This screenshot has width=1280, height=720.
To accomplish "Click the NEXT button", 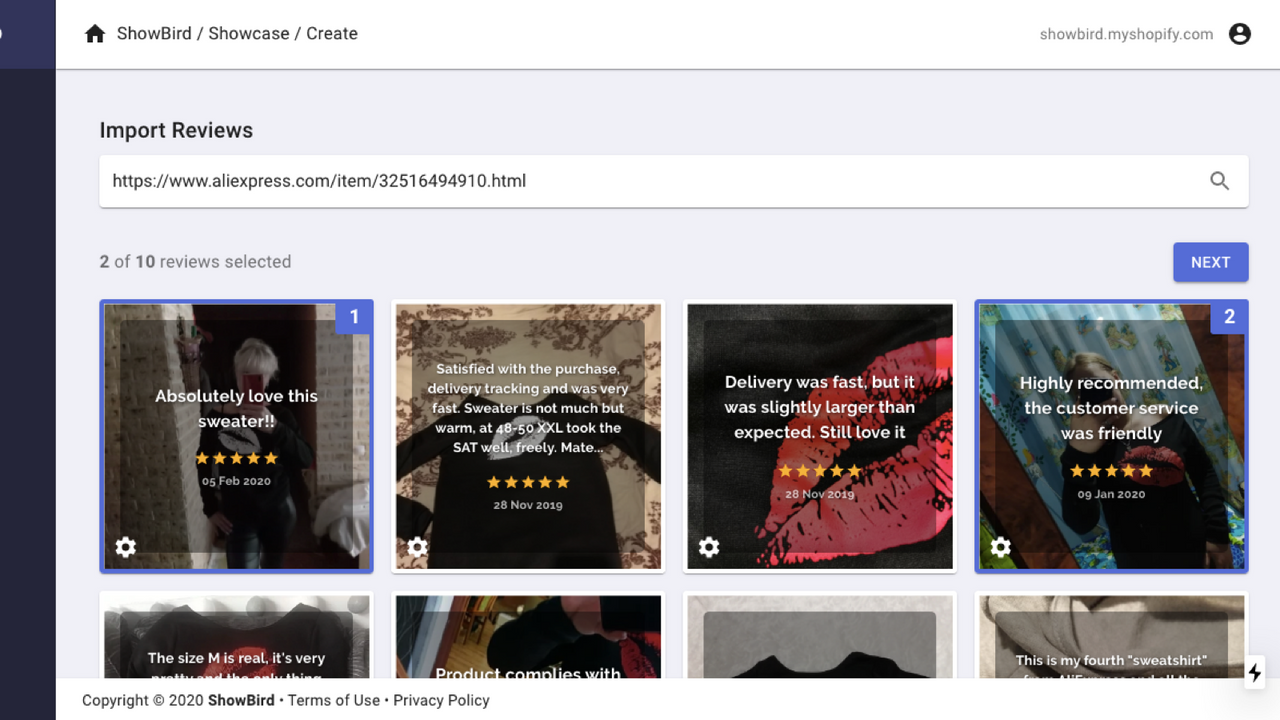I will [x=1211, y=262].
